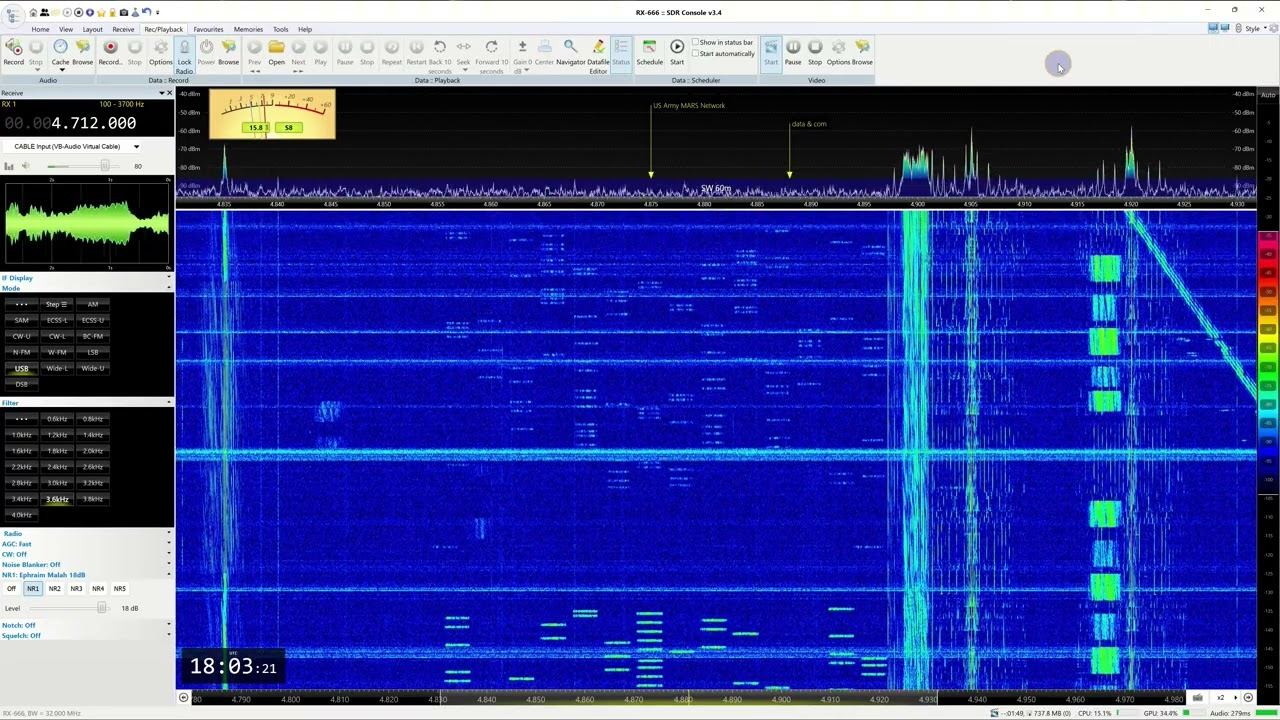The height and width of the screenshot is (720, 1280).
Task: Open Data Record Options gear
Action: [160, 51]
